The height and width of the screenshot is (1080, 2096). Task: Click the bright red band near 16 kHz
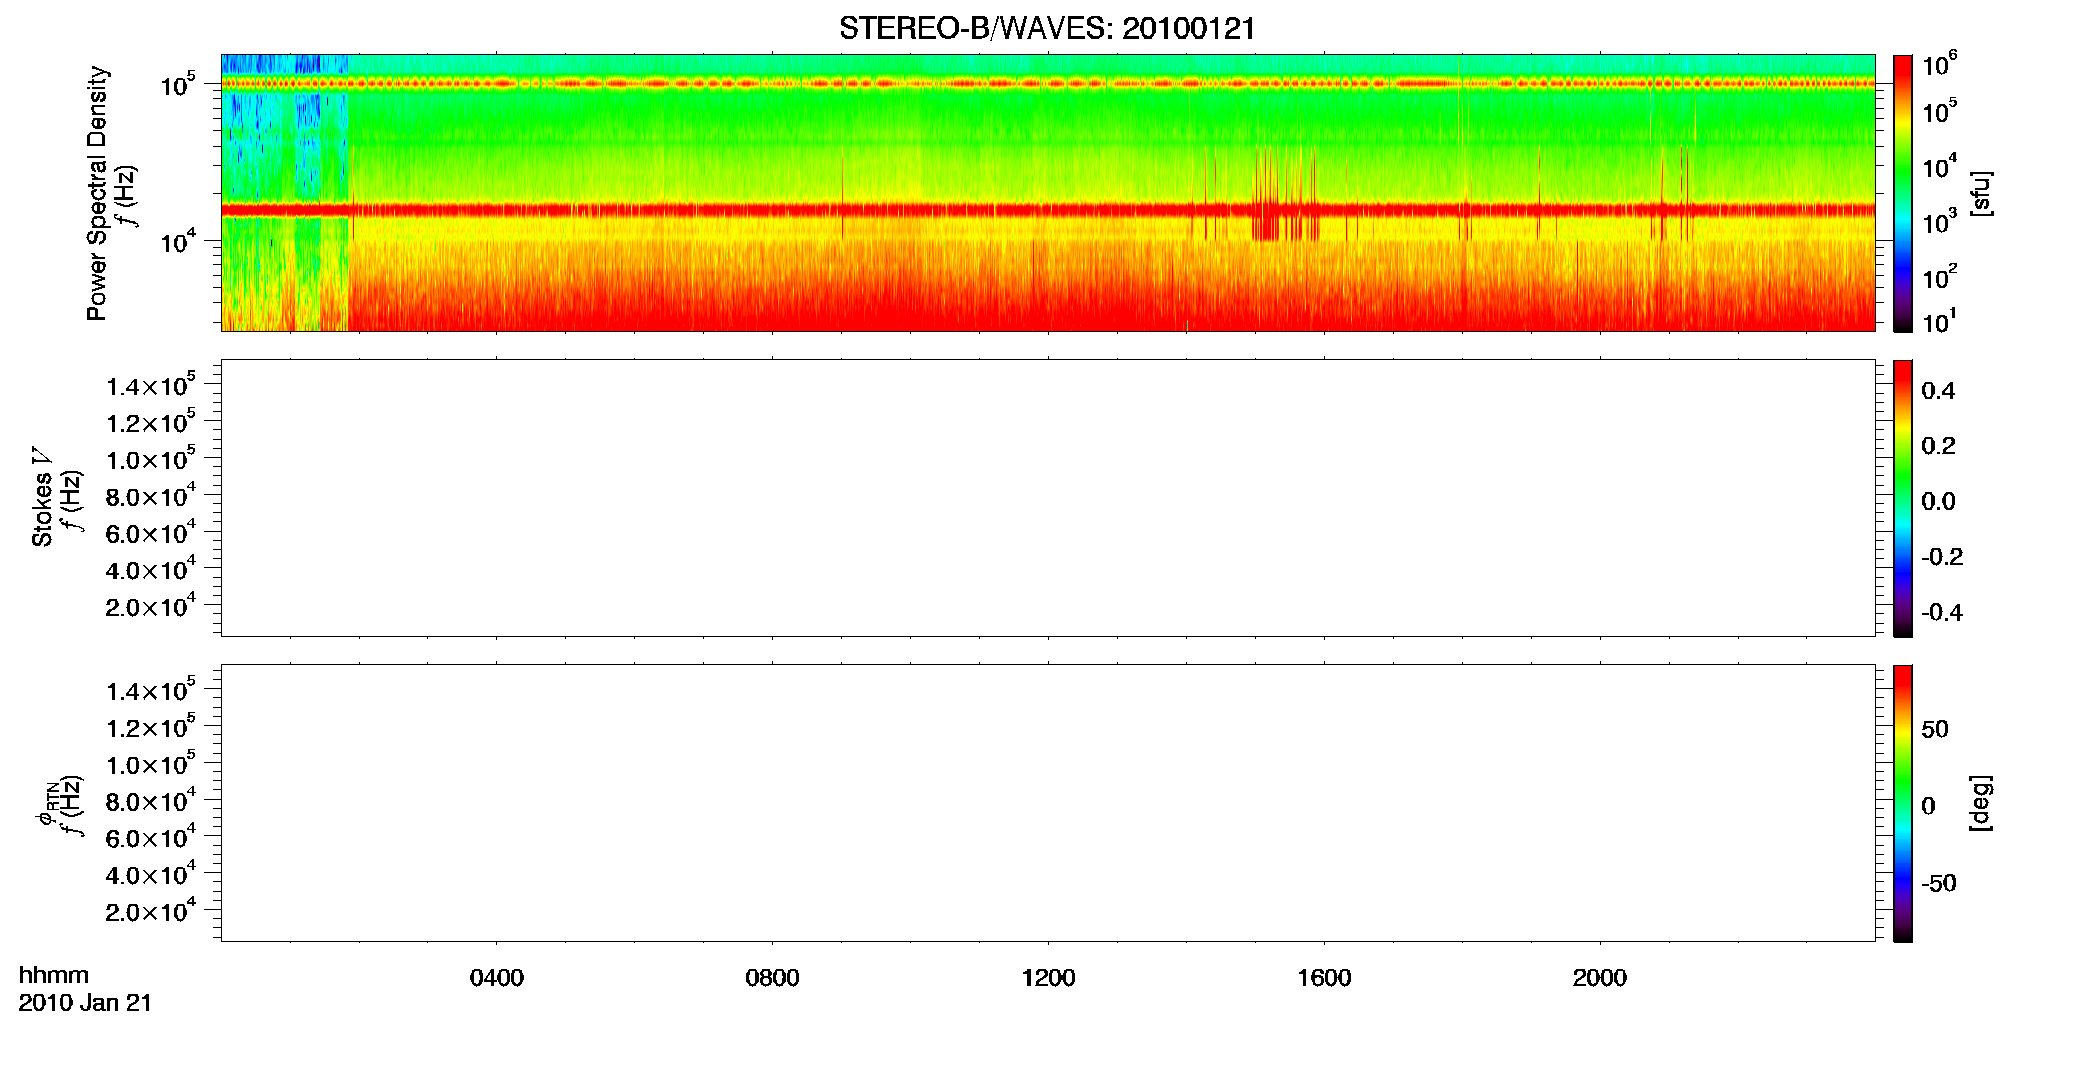click(x=1048, y=210)
